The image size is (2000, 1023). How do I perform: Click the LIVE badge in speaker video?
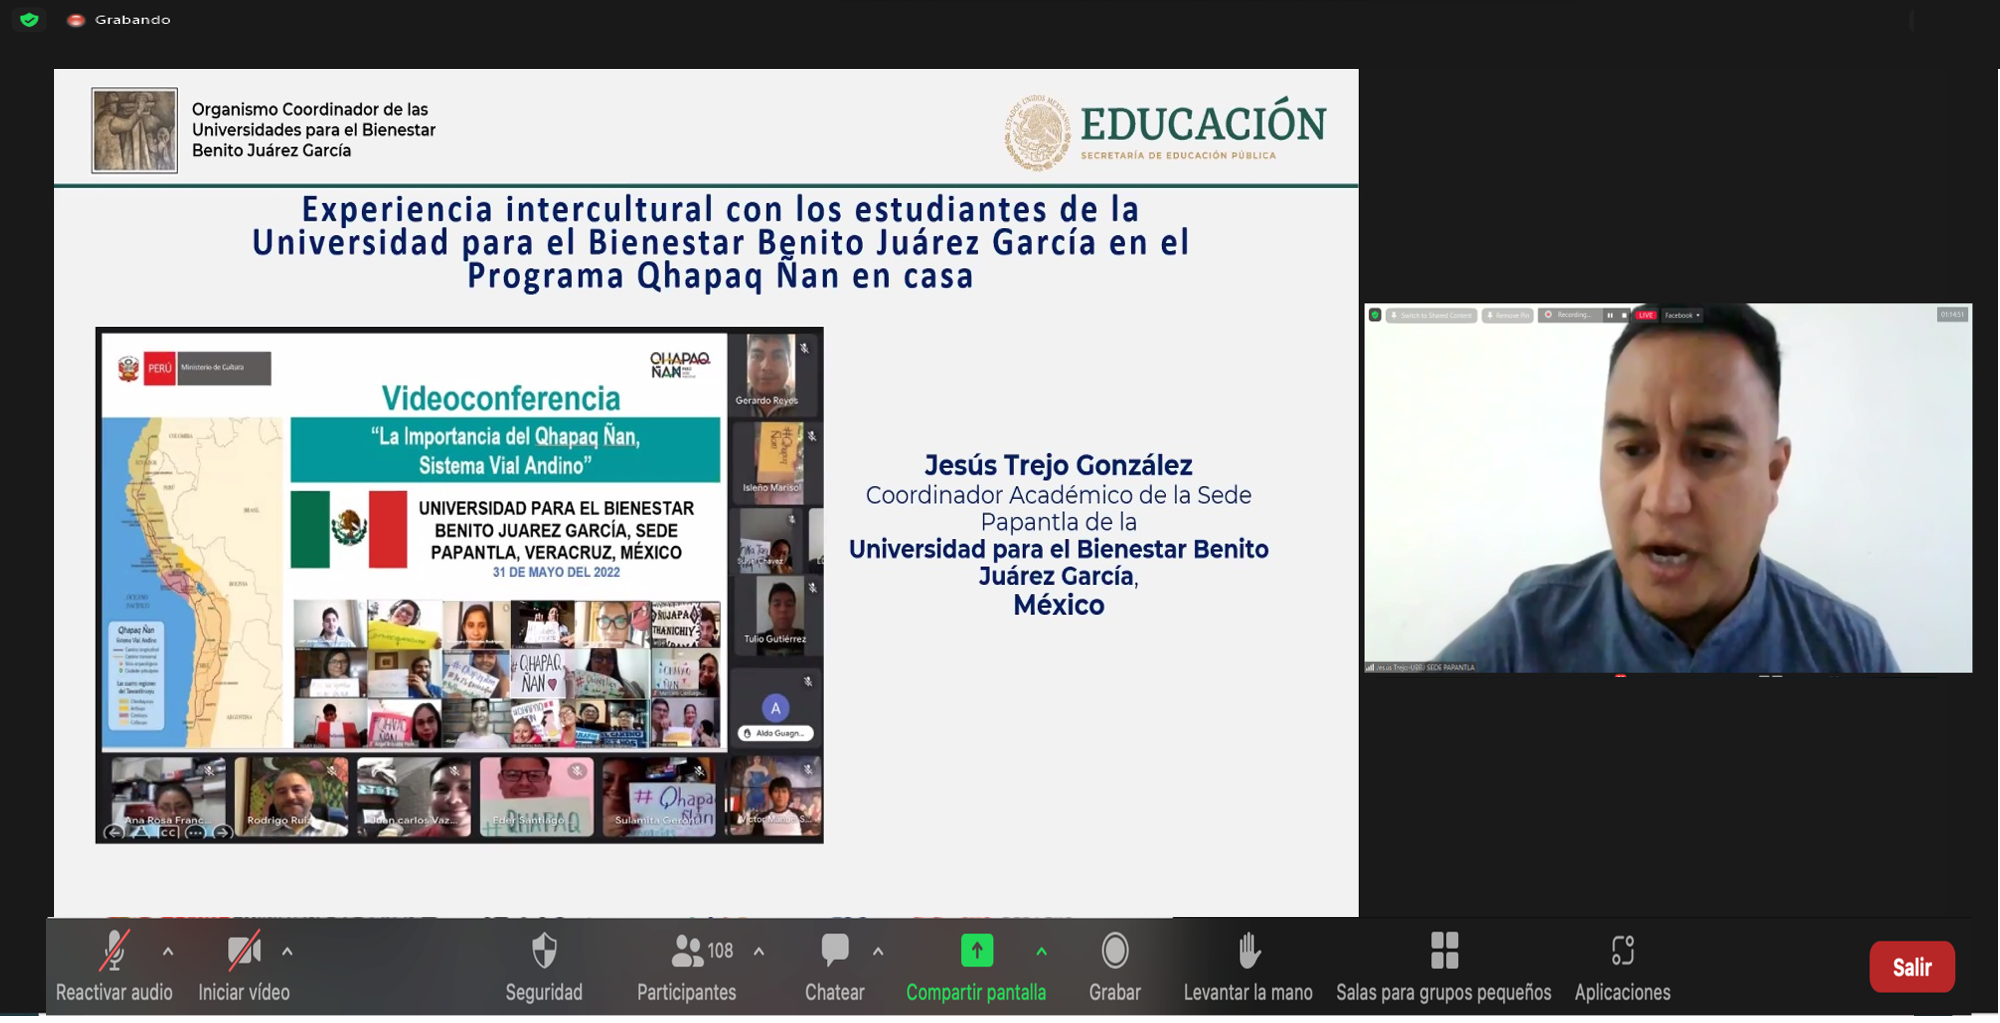coord(1646,315)
